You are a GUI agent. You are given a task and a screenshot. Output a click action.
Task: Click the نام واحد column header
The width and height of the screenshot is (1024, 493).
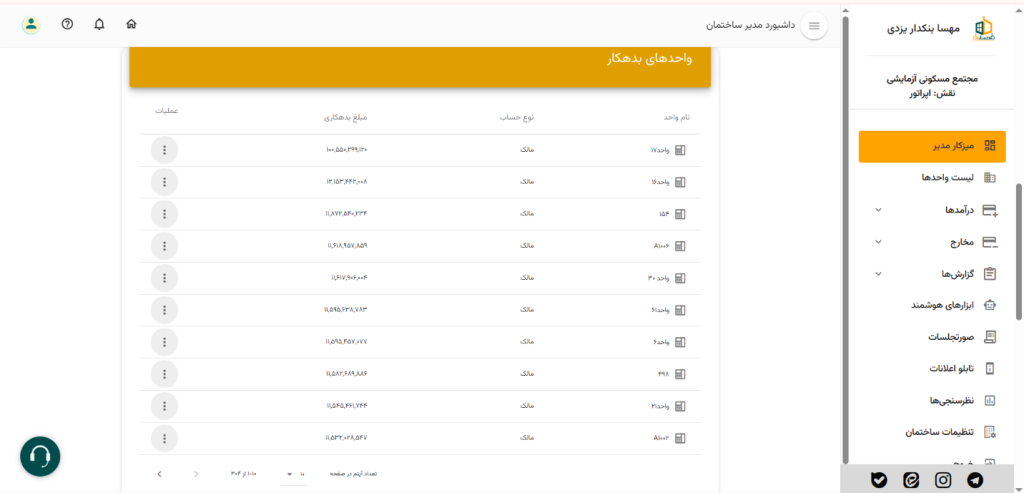pos(677,118)
